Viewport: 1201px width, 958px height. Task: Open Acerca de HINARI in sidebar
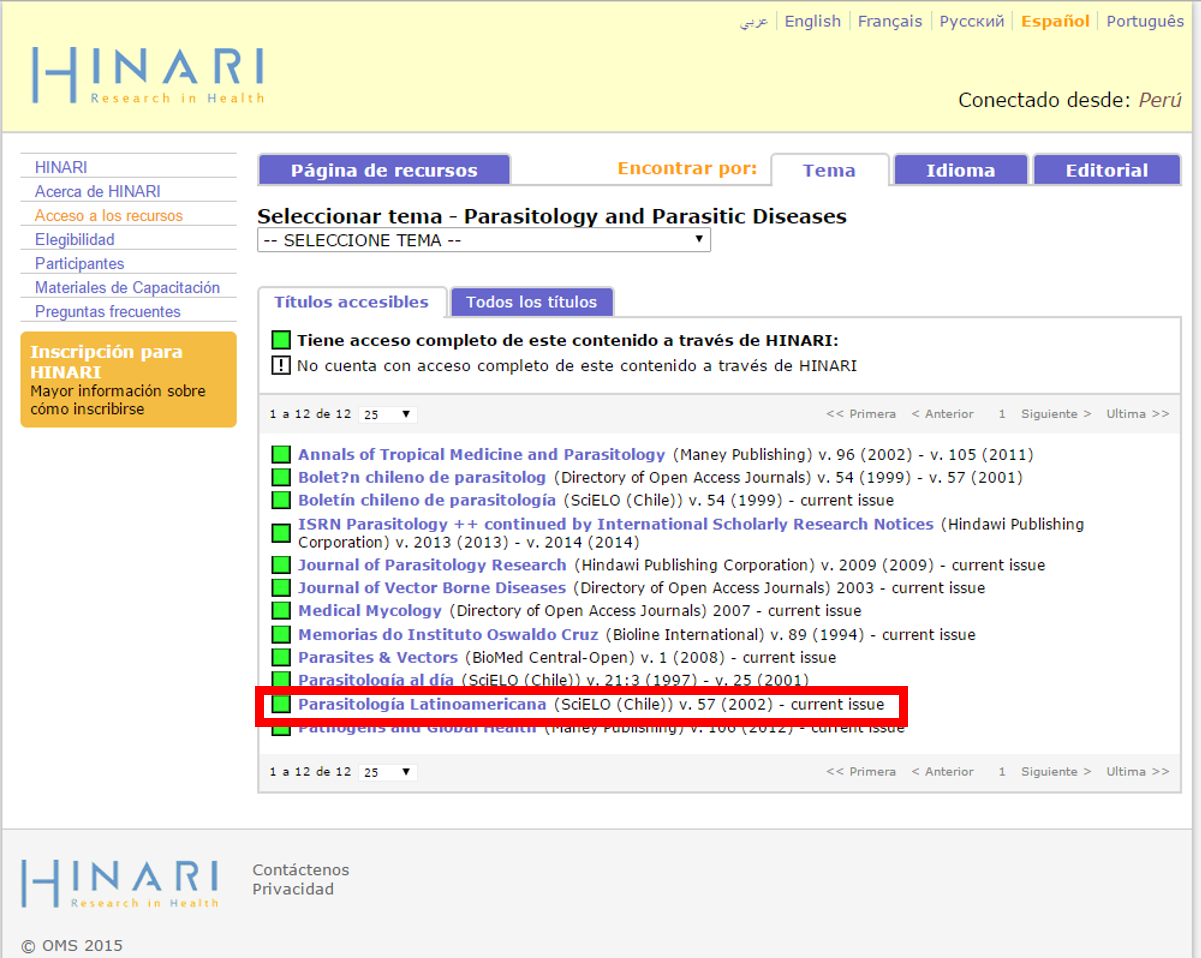[97, 191]
